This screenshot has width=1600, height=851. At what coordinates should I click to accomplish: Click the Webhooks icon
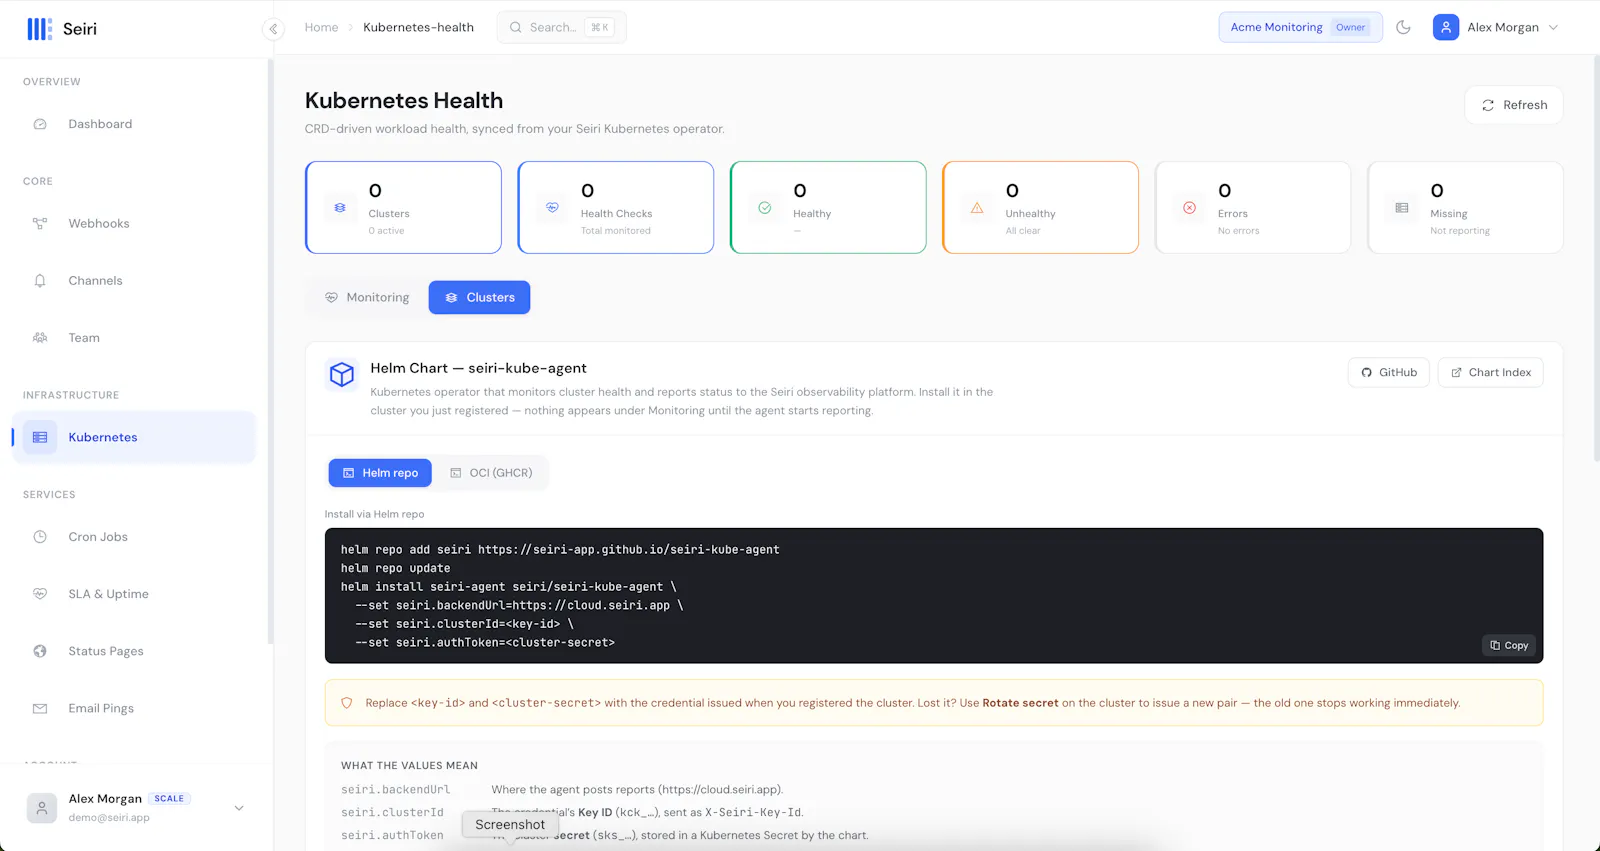click(x=40, y=223)
